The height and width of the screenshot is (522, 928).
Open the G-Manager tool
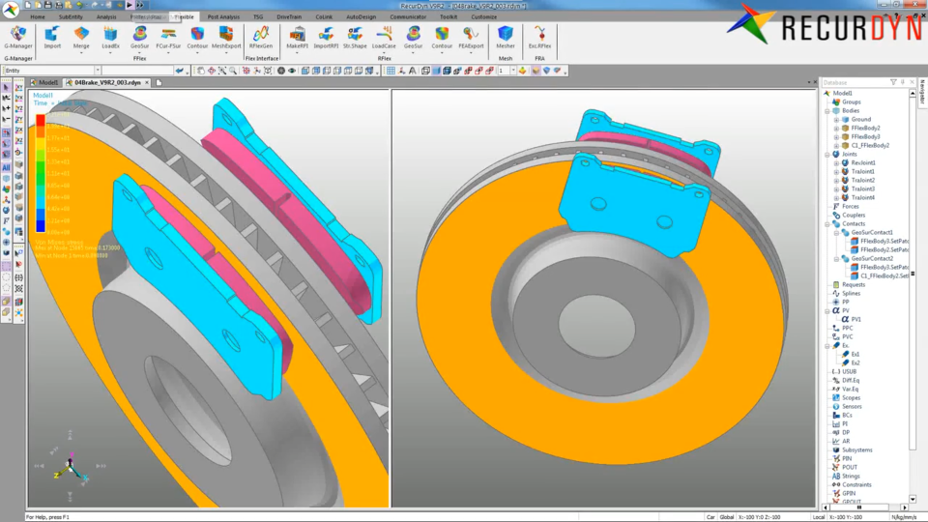point(18,37)
